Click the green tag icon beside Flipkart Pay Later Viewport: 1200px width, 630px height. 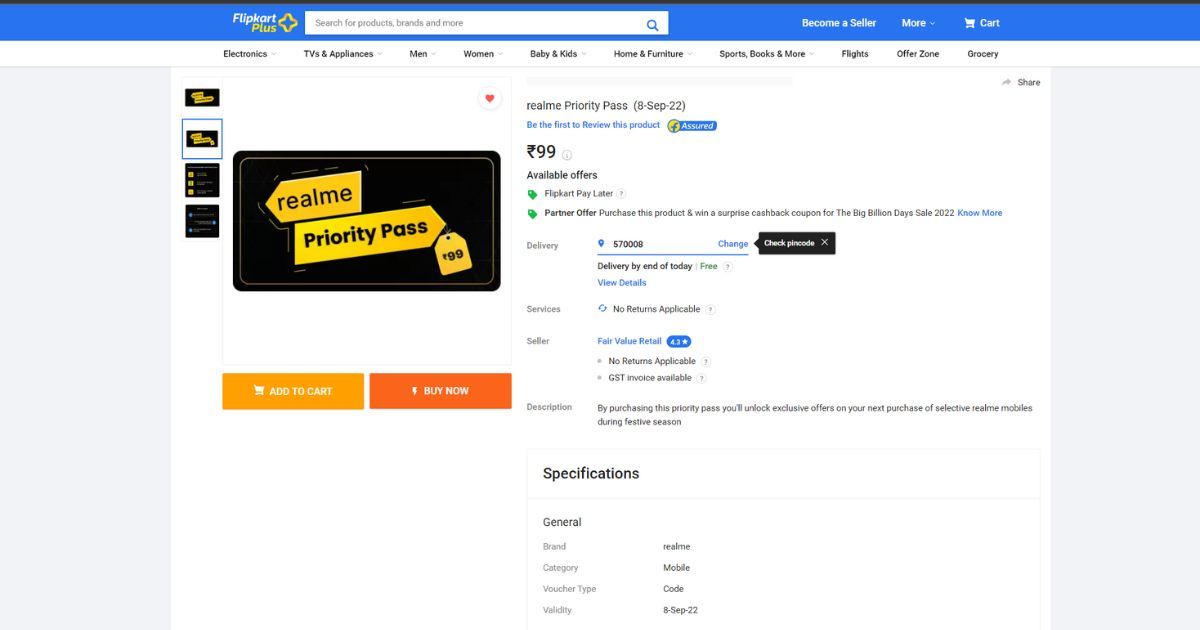pos(533,194)
